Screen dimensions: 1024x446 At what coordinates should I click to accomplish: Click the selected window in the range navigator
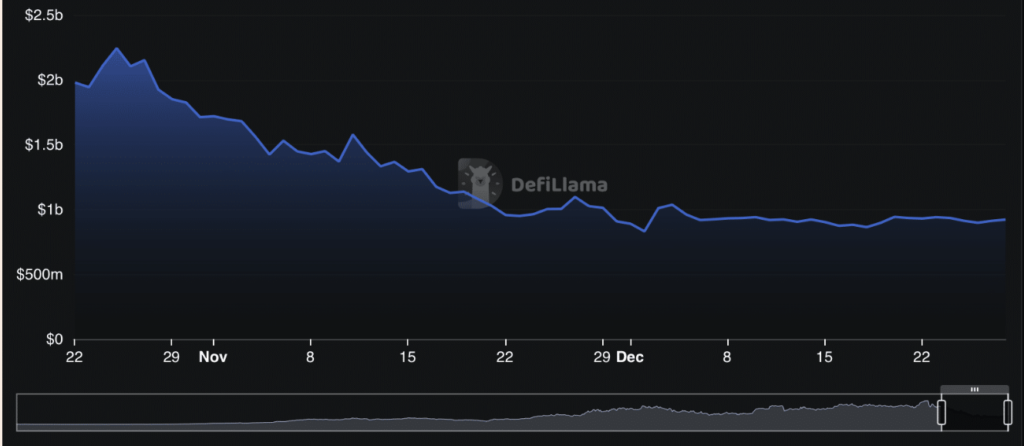pos(973,413)
